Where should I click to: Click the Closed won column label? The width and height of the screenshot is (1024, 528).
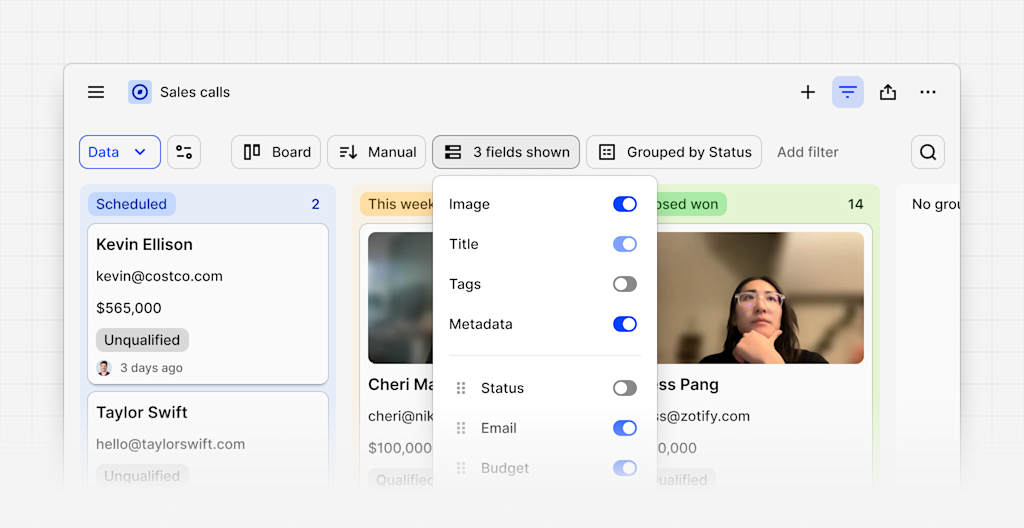(692, 204)
